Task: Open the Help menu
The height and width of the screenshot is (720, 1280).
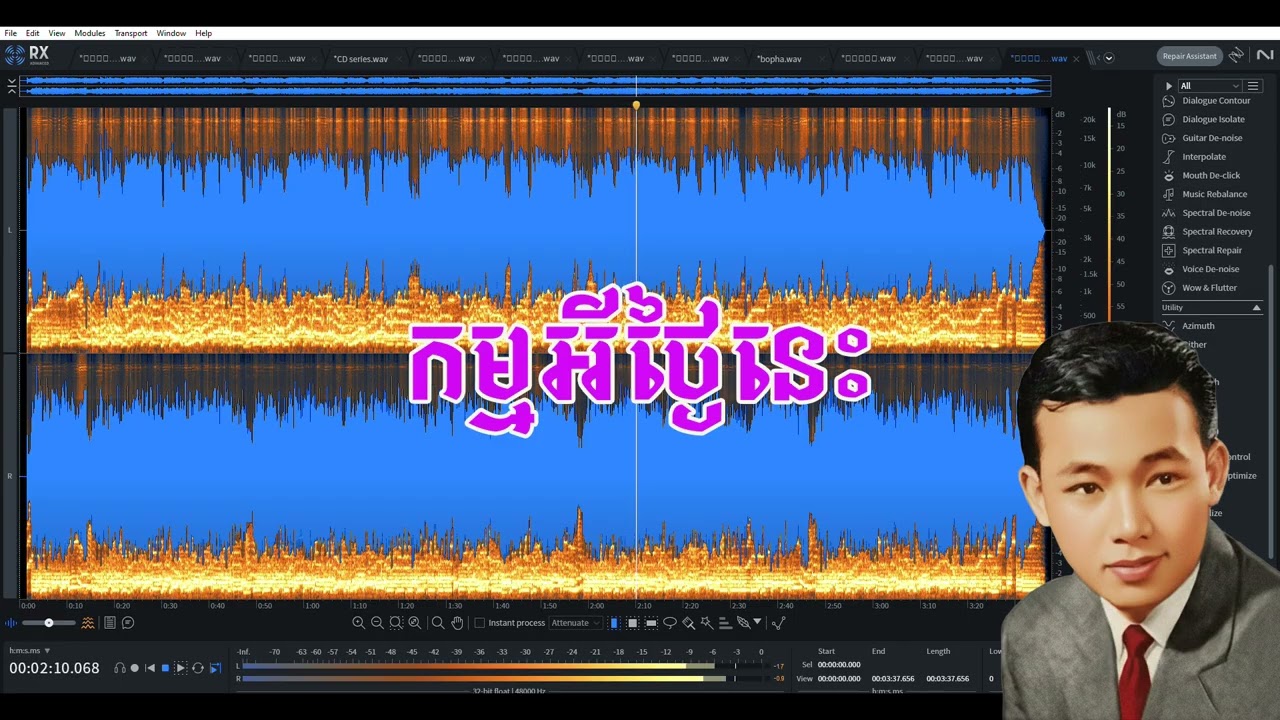Action: tap(203, 33)
